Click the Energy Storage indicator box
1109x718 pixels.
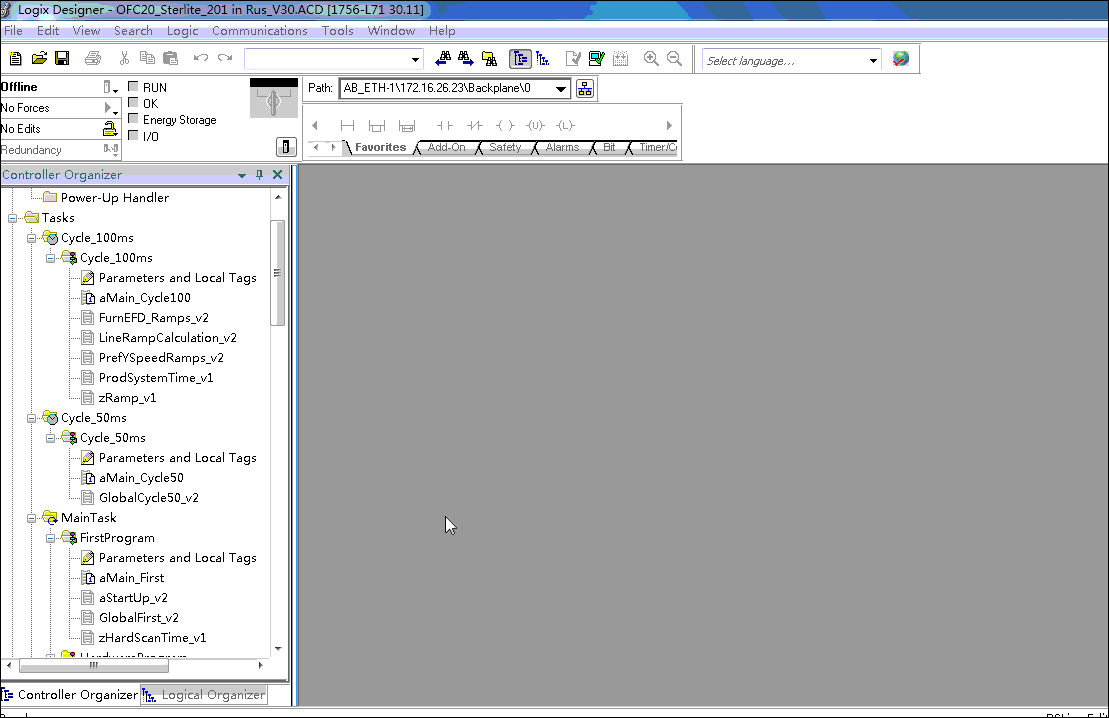[x=134, y=119]
